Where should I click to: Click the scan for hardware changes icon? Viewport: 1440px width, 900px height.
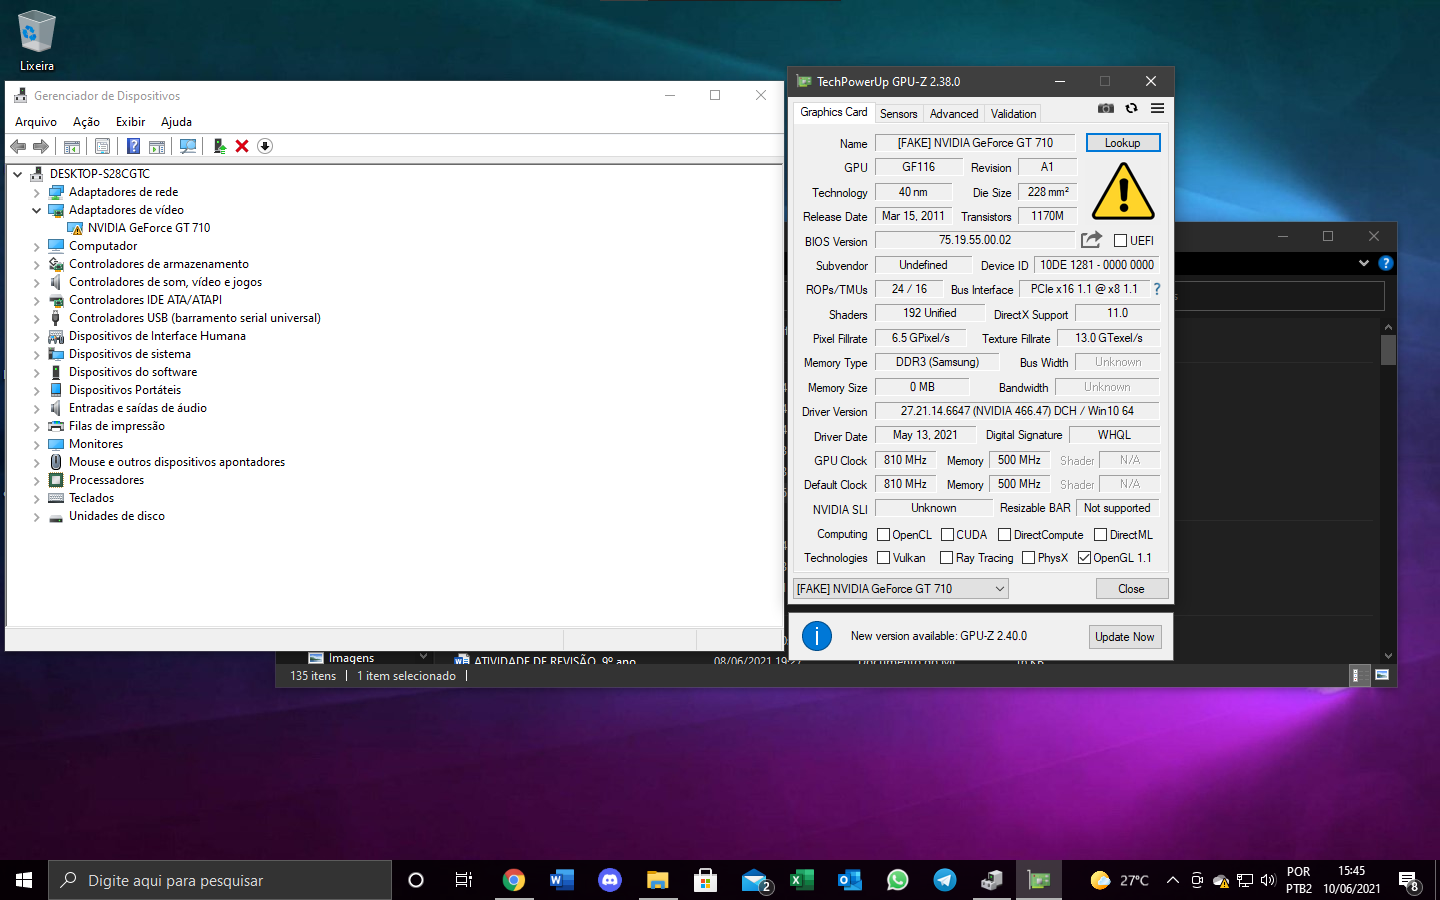(x=187, y=146)
